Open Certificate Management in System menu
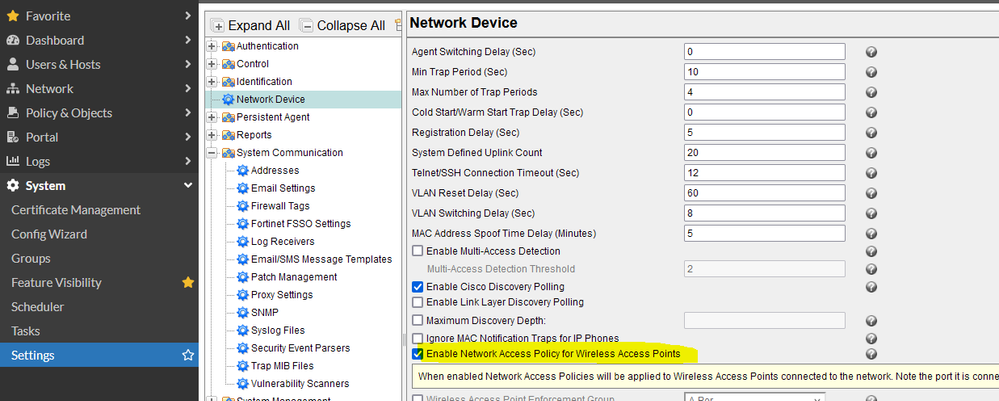The width and height of the screenshot is (999, 401). click(x=76, y=210)
